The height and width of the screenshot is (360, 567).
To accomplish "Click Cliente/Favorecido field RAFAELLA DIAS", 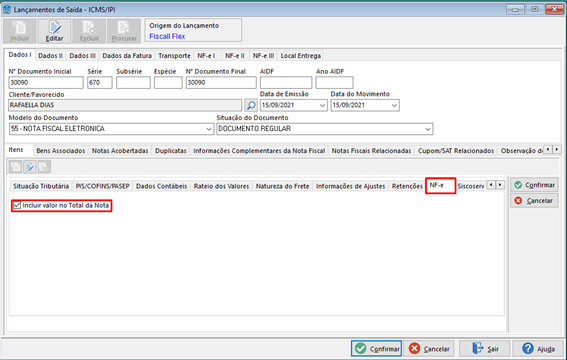I will (125, 105).
